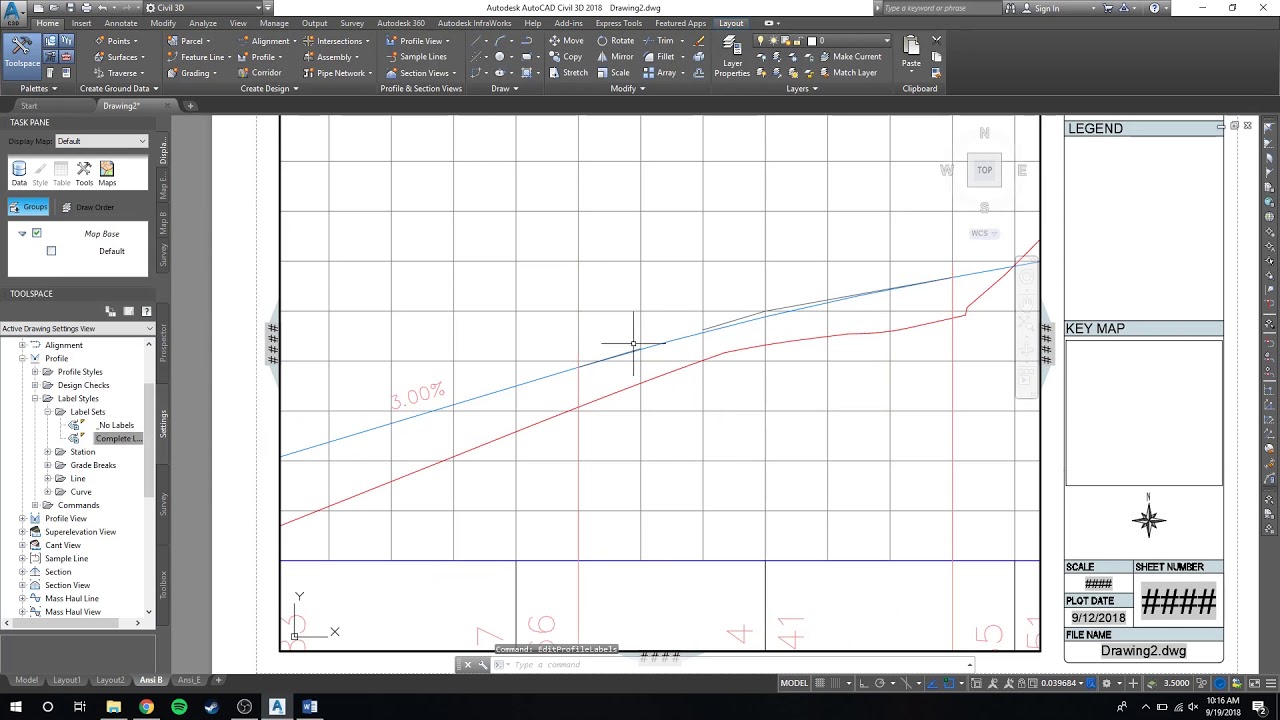Open the Display Map Default dropdown

101,141
